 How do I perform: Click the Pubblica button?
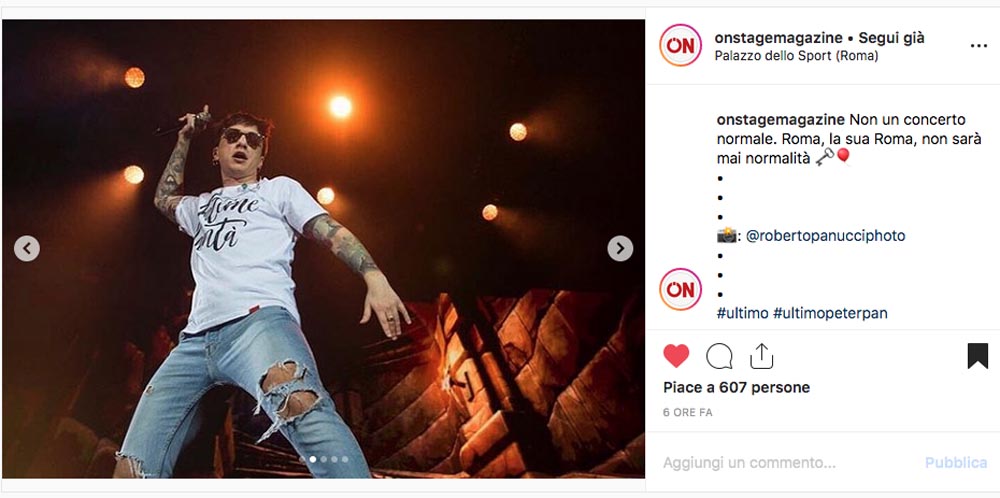pos(955,463)
